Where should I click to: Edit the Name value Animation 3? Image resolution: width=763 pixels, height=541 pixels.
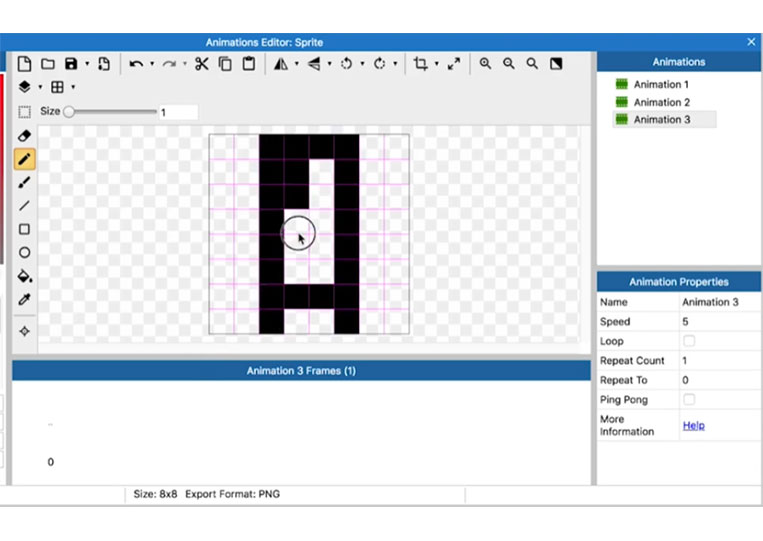coord(719,302)
